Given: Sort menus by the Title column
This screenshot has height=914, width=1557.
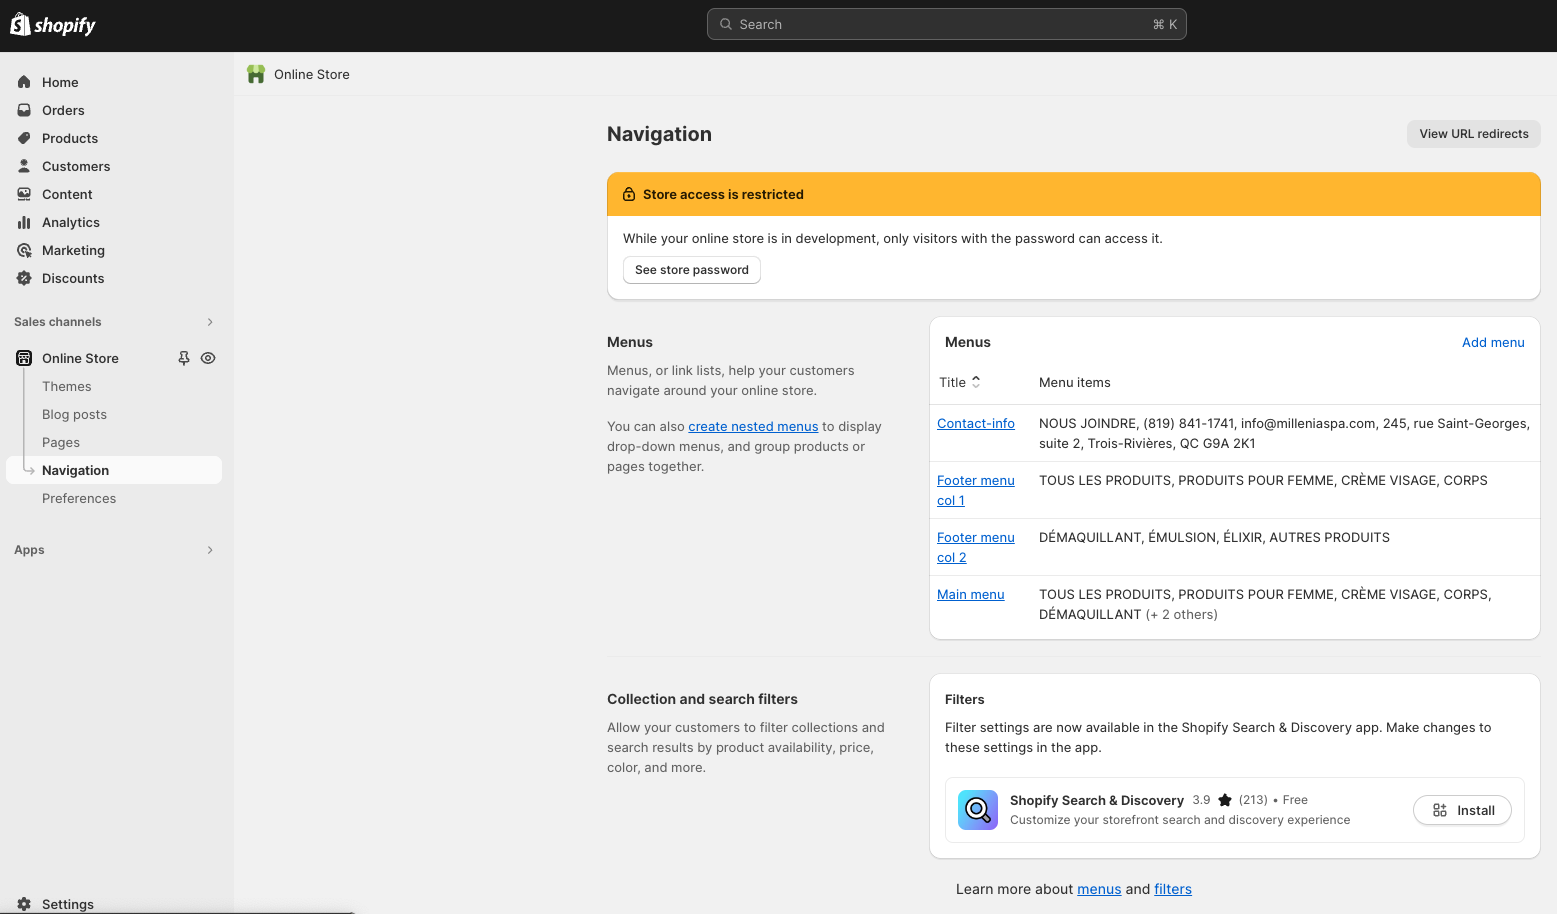Looking at the screenshot, I should tap(959, 382).
